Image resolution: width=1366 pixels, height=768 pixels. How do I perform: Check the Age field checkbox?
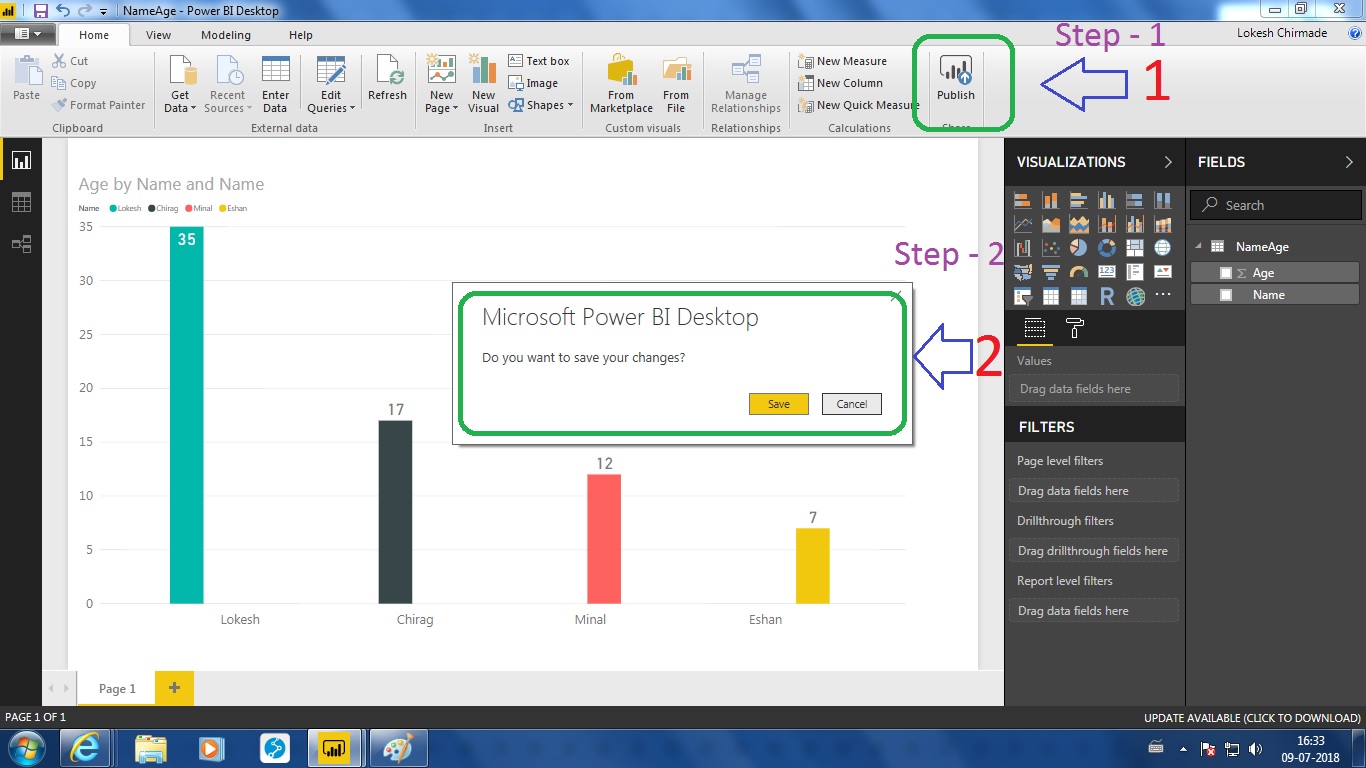tap(1226, 273)
